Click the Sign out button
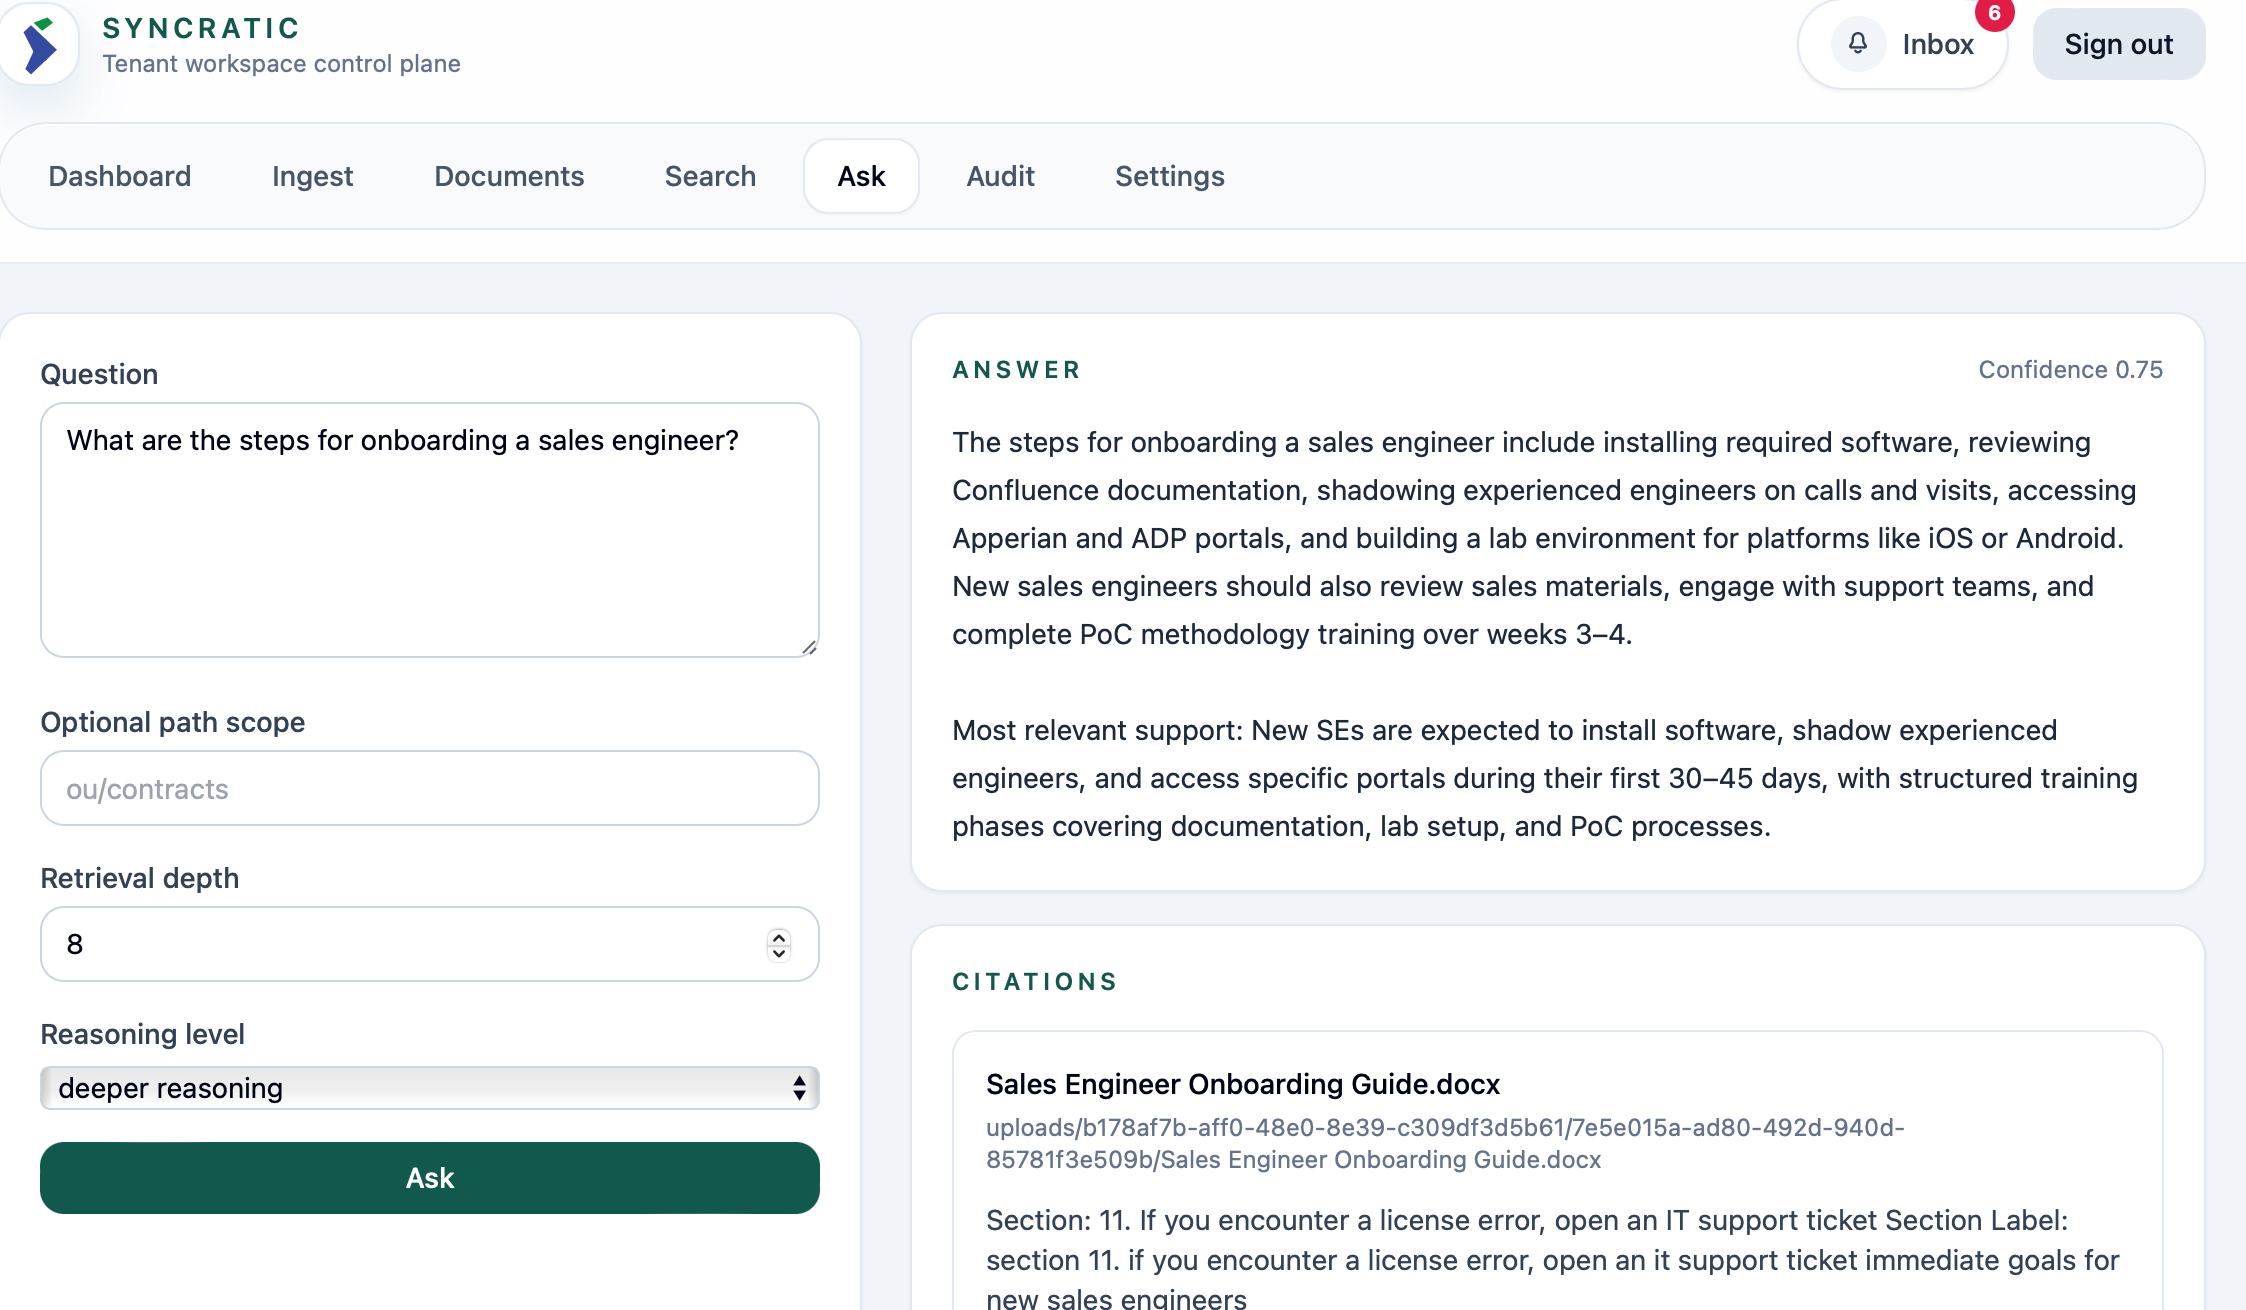 pos(2118,44)
